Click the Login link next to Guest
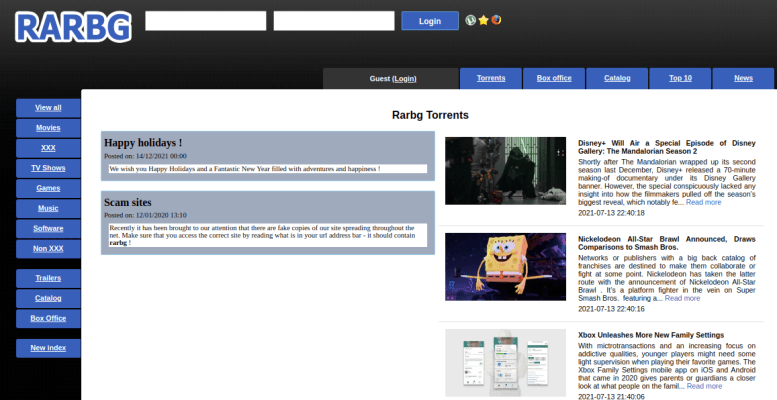Image resolution: width=777 pixels, height=400 pixels. (x=405, y=78)
